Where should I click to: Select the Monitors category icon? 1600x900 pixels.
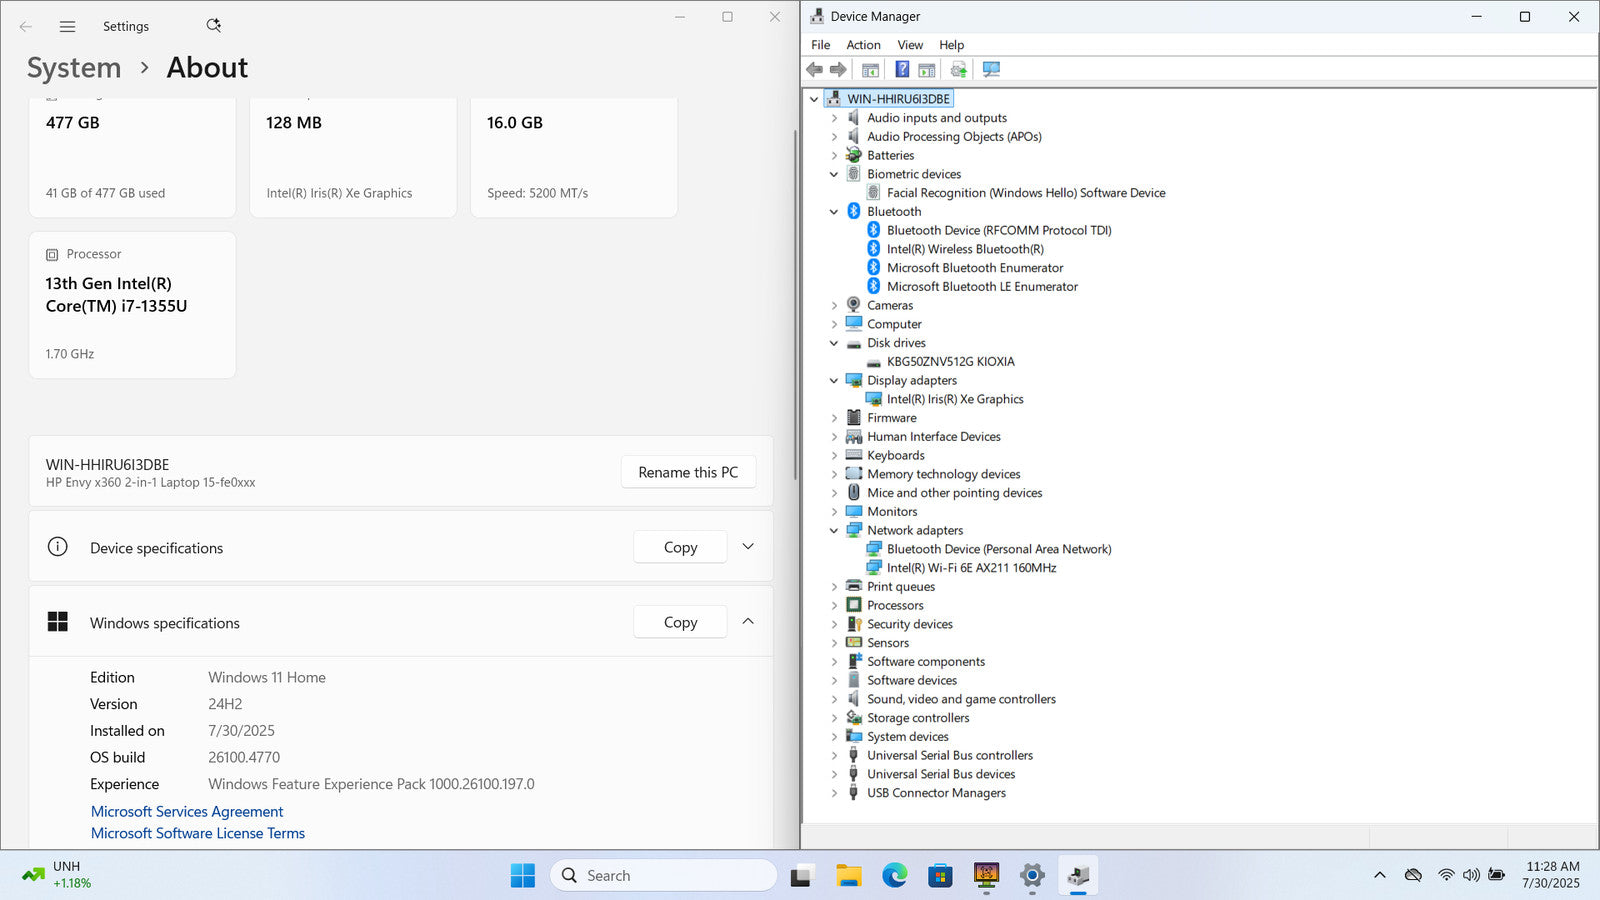point(853,512)
